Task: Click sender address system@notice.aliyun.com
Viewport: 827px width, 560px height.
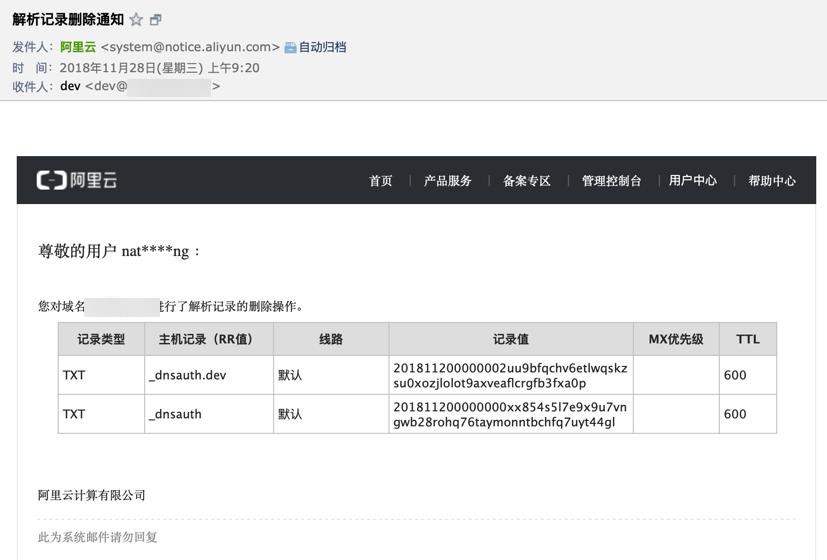Action: point(190,47)
